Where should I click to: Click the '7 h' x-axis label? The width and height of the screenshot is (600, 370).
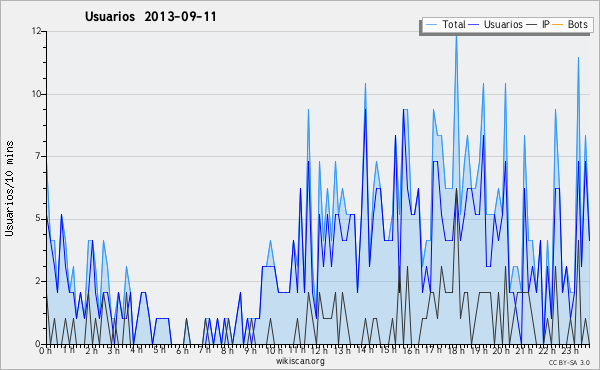tap(205, 350)
